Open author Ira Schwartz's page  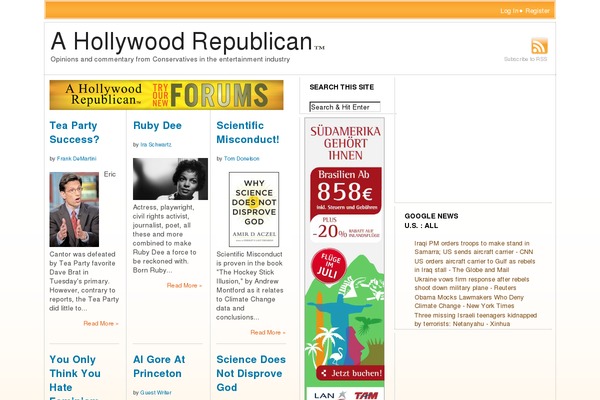156,145
